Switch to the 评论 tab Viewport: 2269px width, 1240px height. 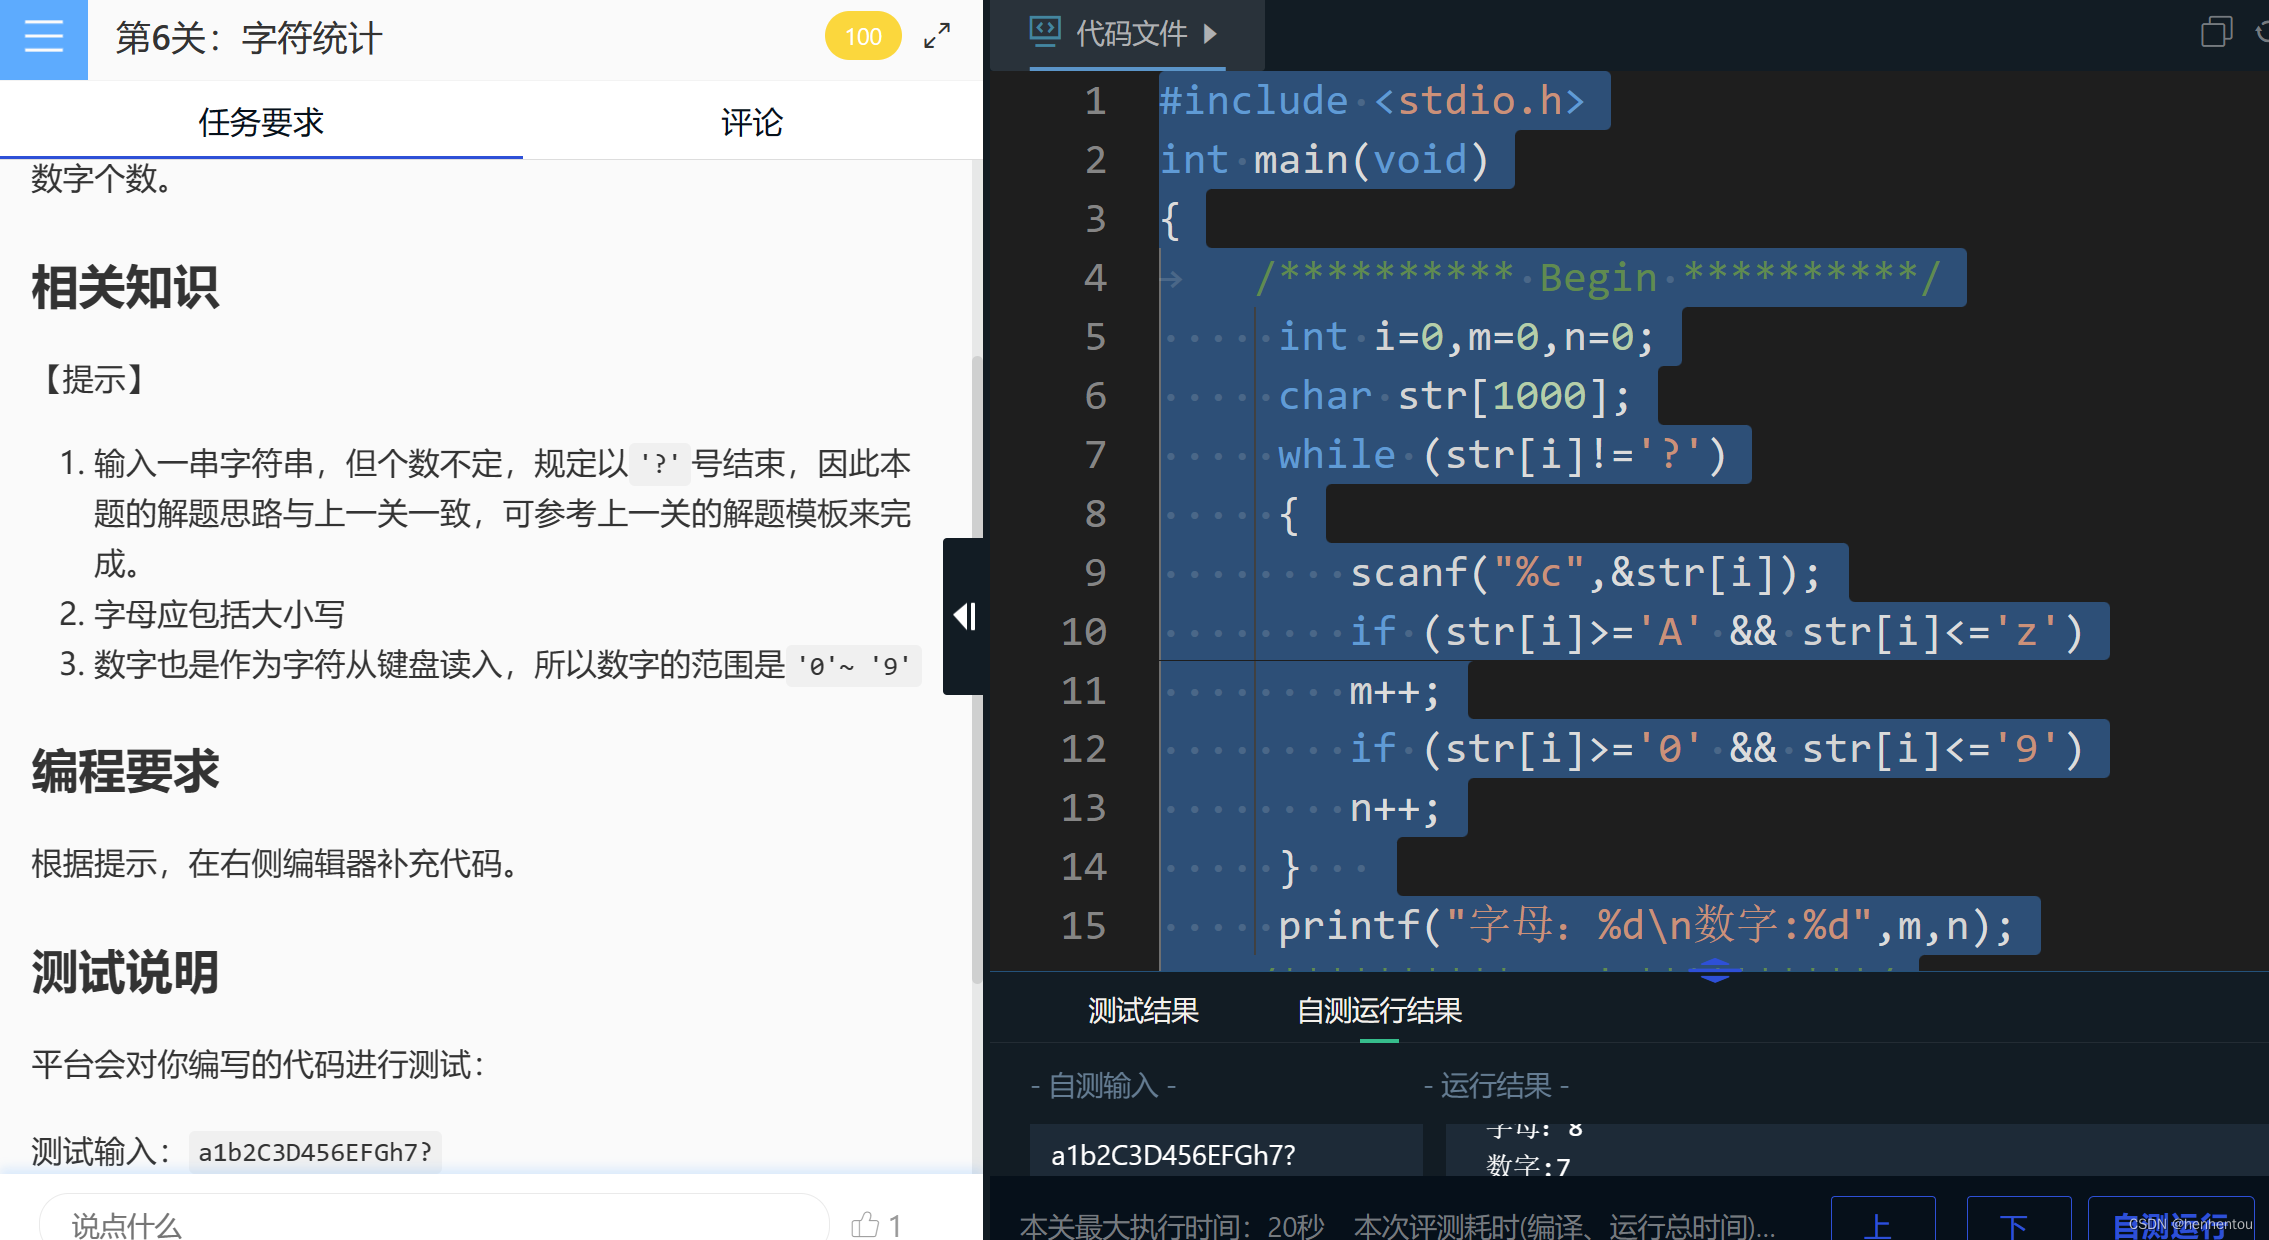[x=752, y=122]
